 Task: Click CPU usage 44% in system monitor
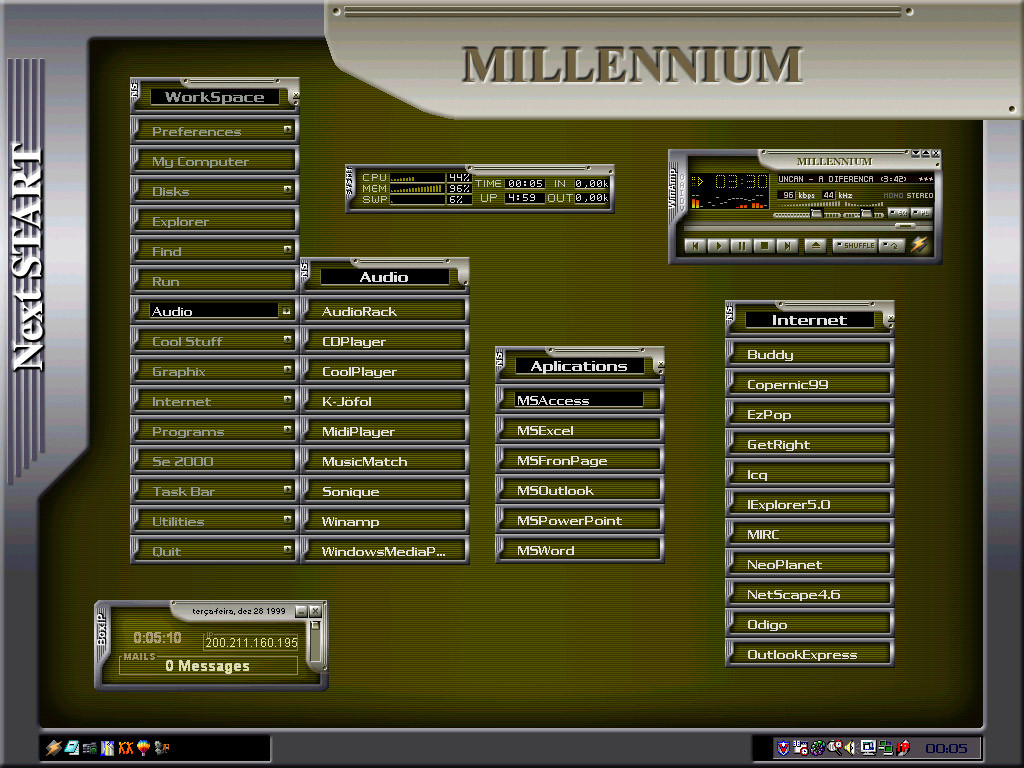coord(459,177)
